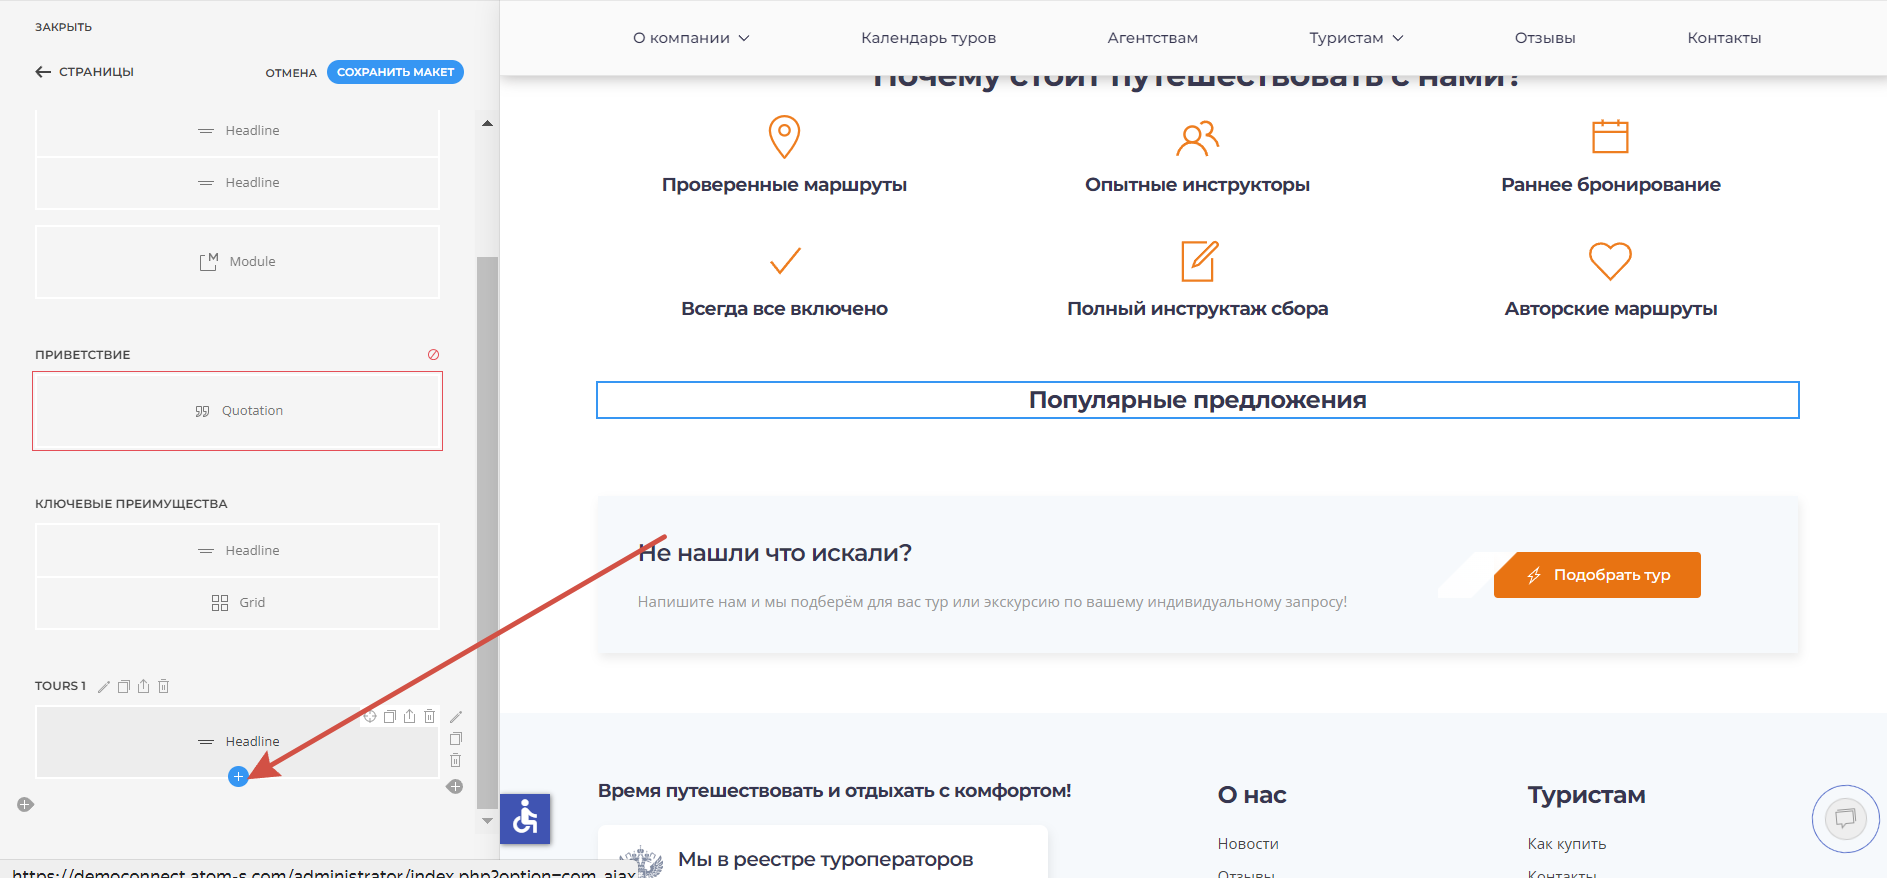This screenshot has height=878, width=1887.
Task: Click the sidebar scroll up arrow
Action: click(x=487, y=123)
